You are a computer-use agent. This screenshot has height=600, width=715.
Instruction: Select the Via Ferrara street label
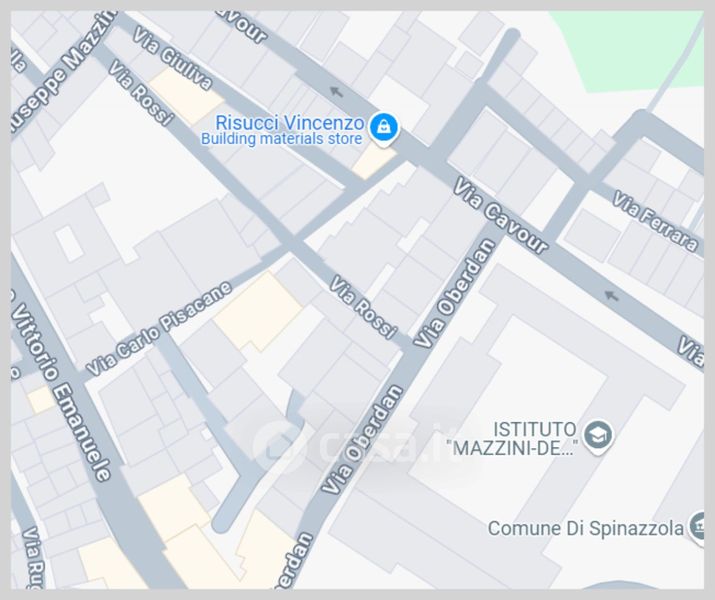[x=654, y=221]
